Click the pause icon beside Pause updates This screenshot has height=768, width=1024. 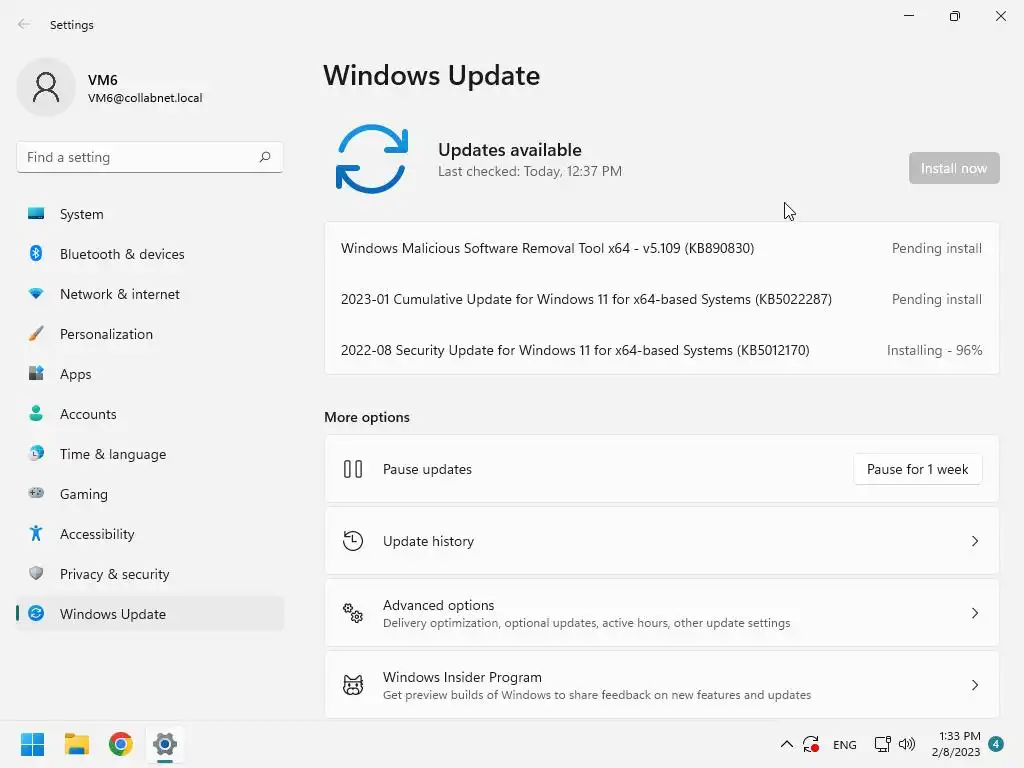click(x=353, y=469)
